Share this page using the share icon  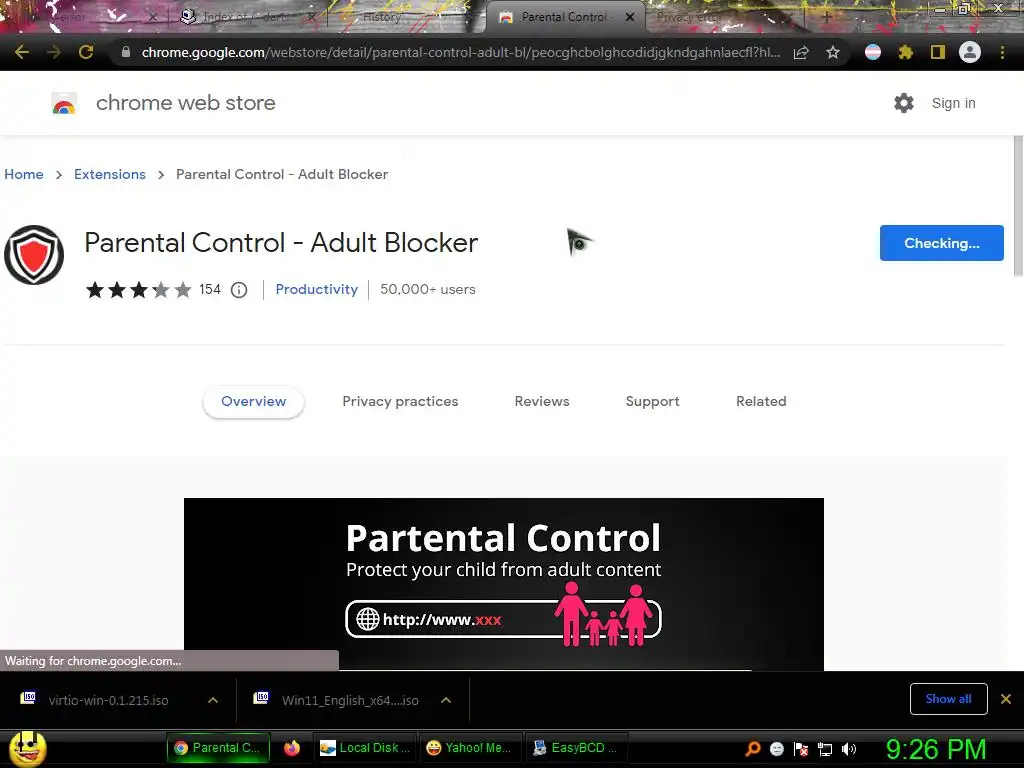tap(801, 52)
